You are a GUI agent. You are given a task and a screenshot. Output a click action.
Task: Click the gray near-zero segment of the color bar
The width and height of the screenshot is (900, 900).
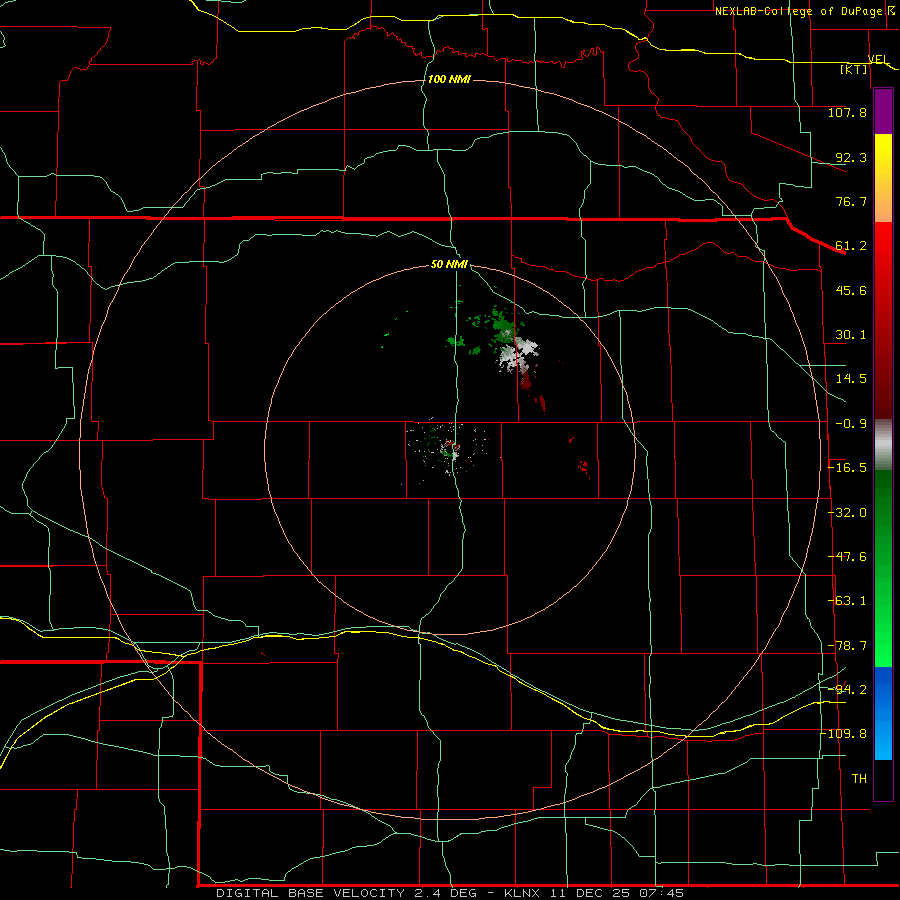883,445
